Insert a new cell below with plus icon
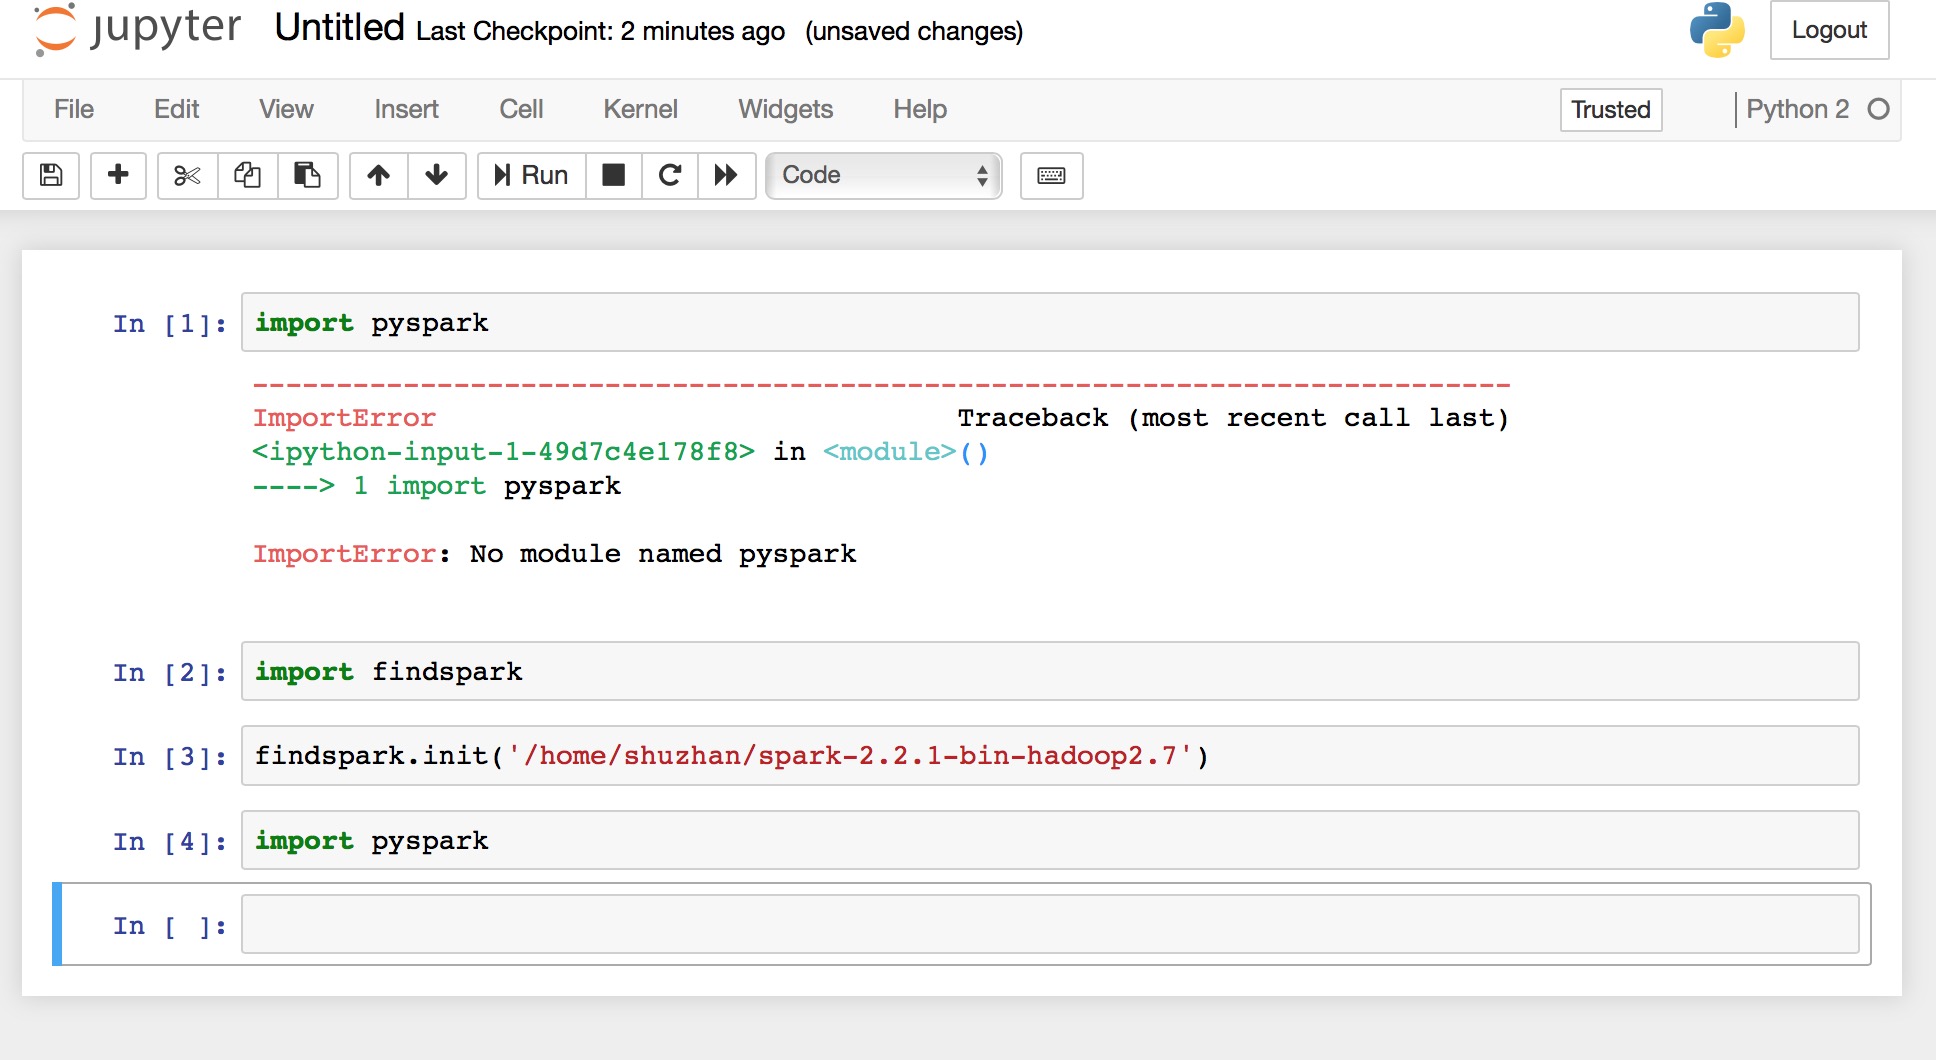1936x1060 pixels. (x=118, y=176)
